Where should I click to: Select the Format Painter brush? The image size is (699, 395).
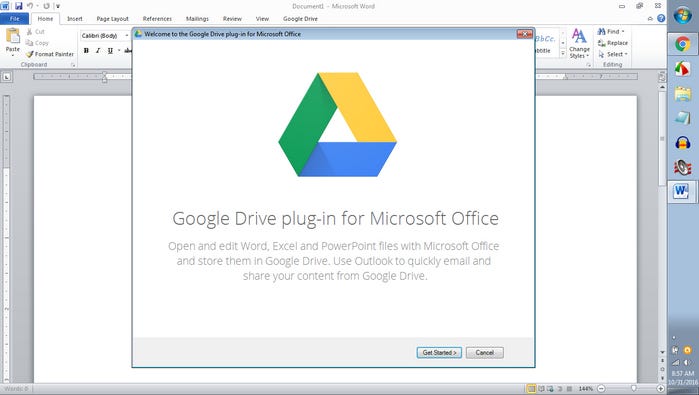coord(50,54)
